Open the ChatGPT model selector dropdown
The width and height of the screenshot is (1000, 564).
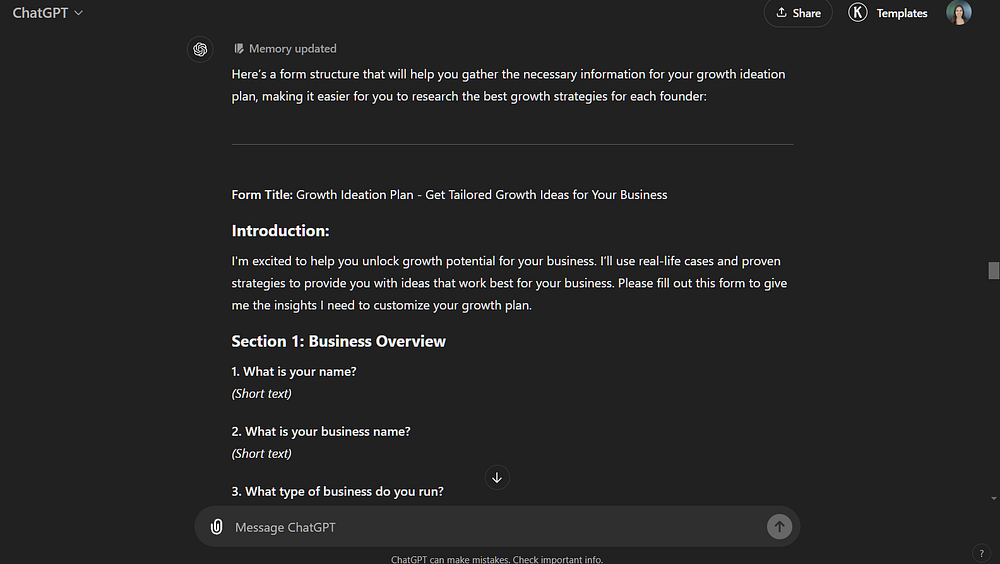(x=48, y=13)
